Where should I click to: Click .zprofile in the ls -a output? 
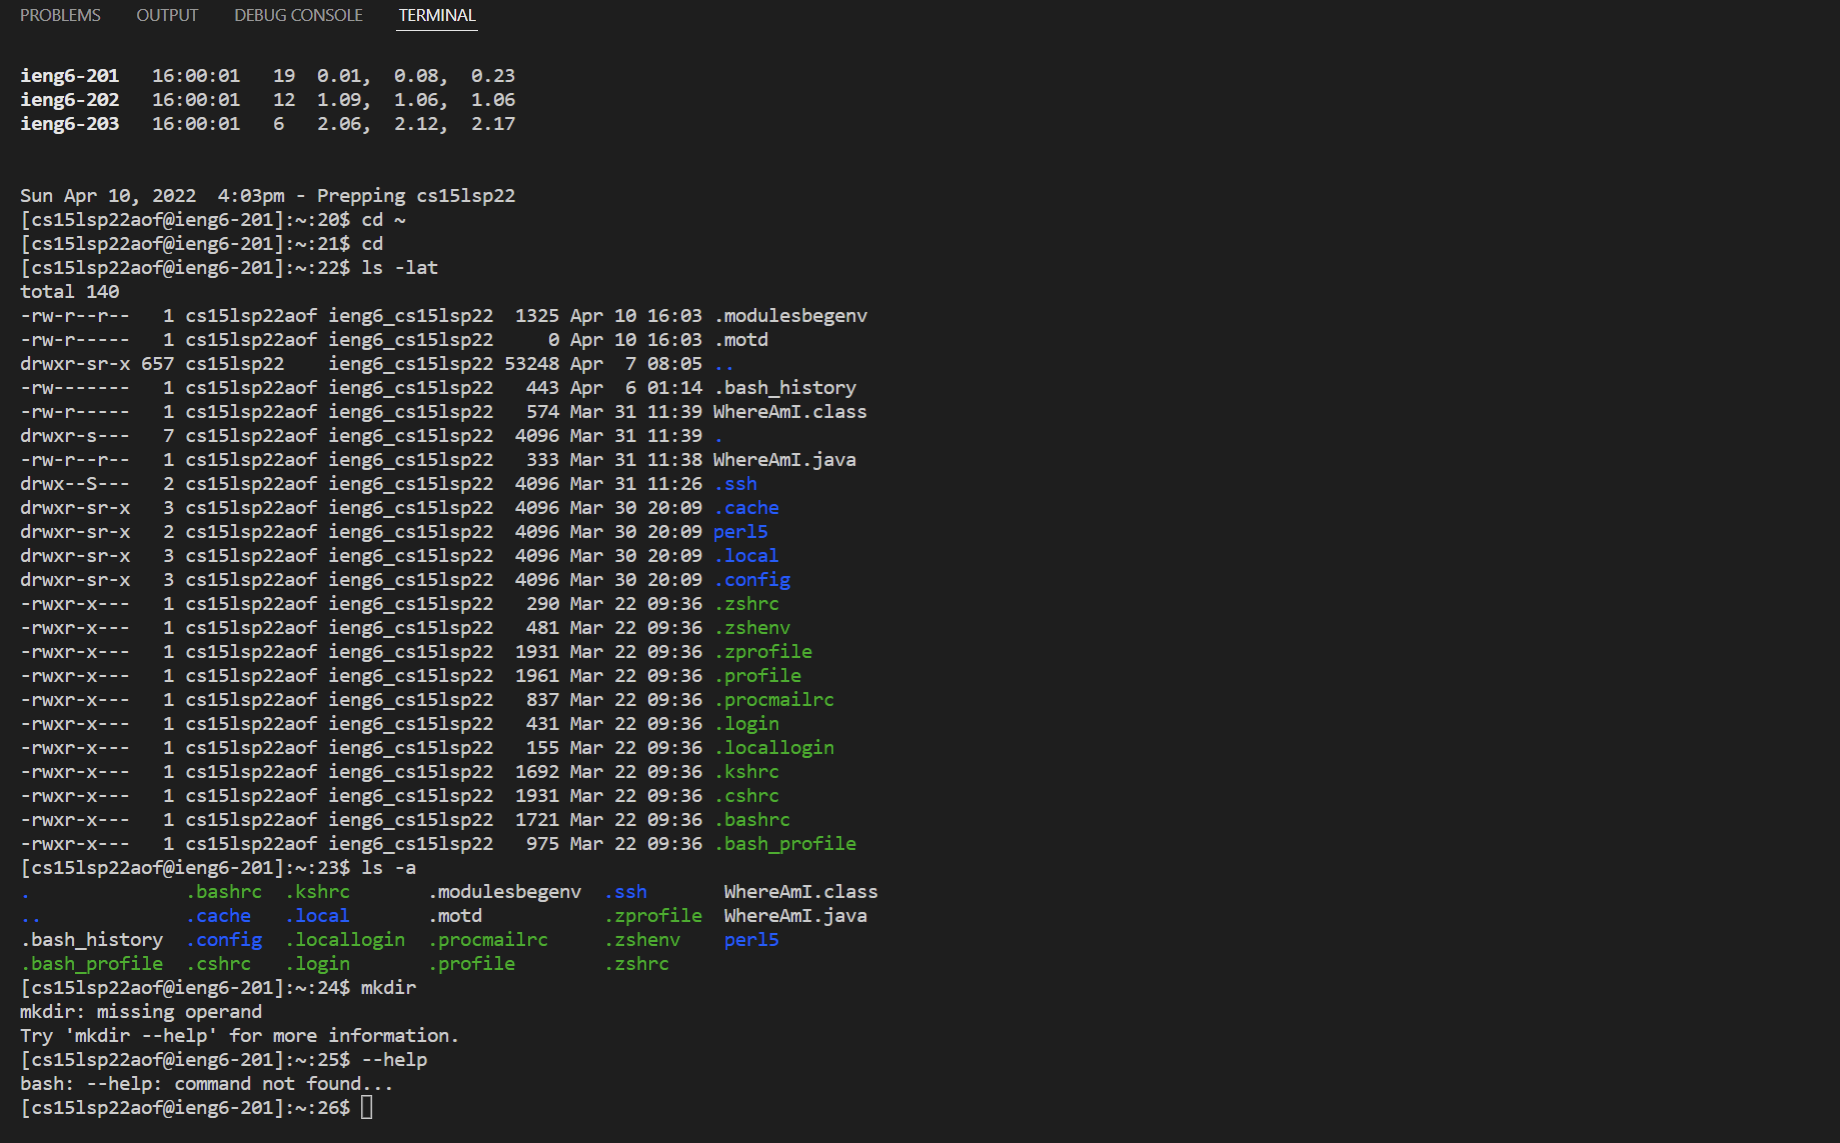(x=653, y=916)
